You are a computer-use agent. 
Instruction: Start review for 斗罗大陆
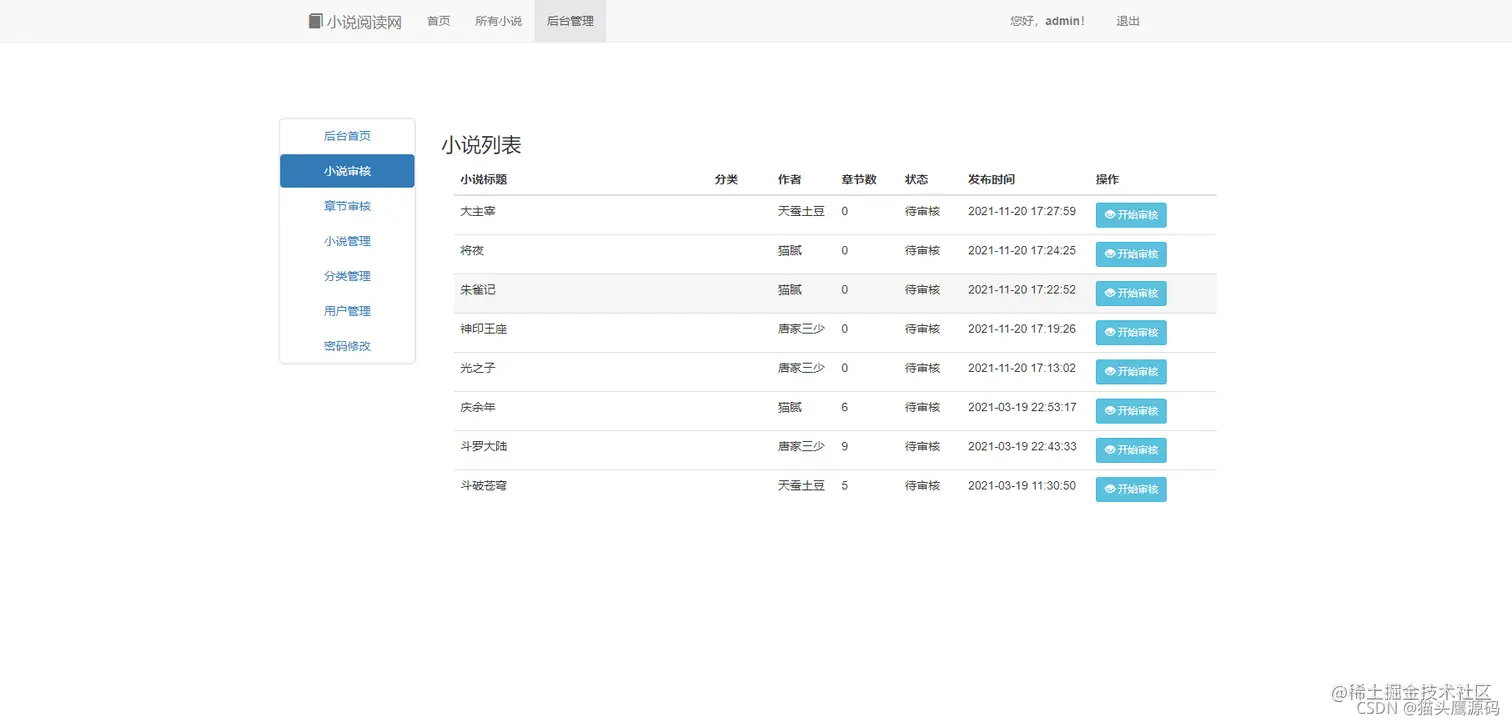point(1131,450)
